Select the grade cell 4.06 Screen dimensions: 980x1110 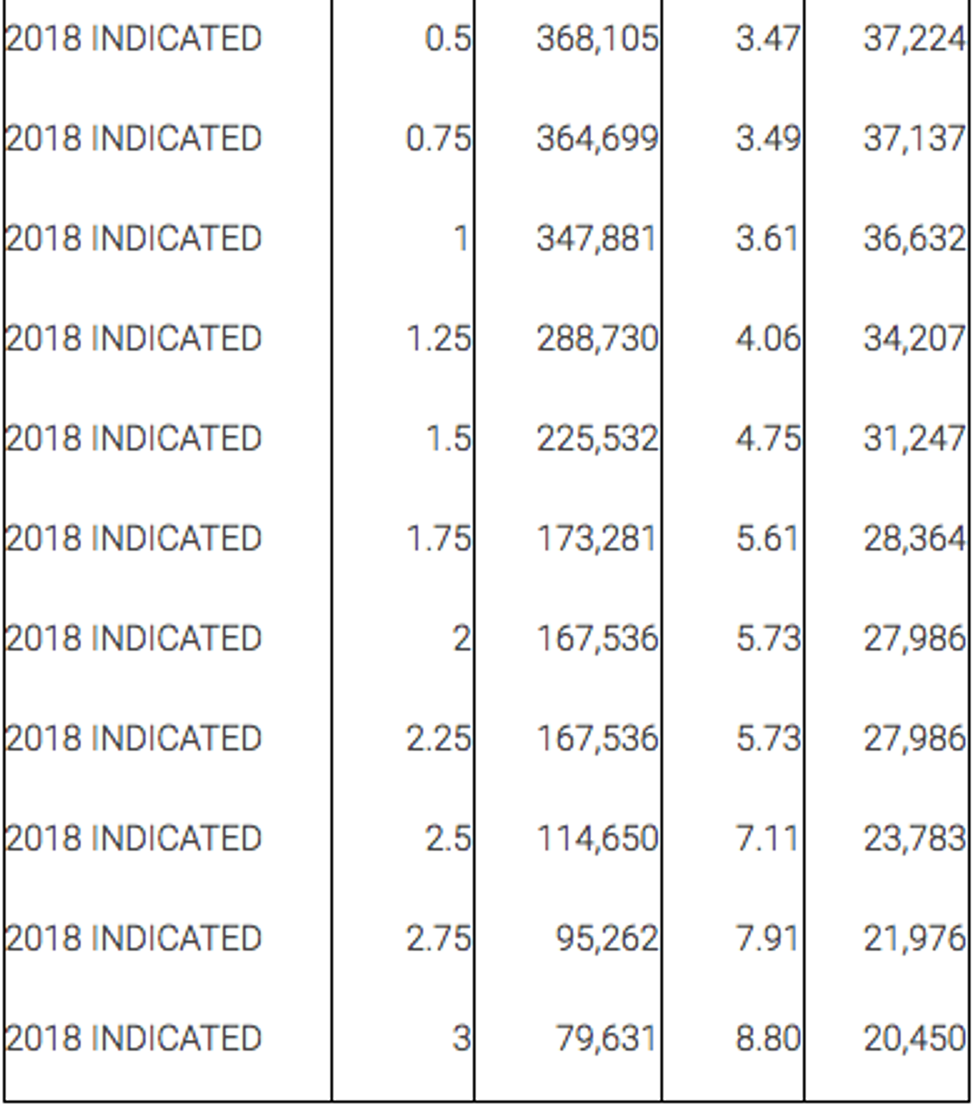768,339
